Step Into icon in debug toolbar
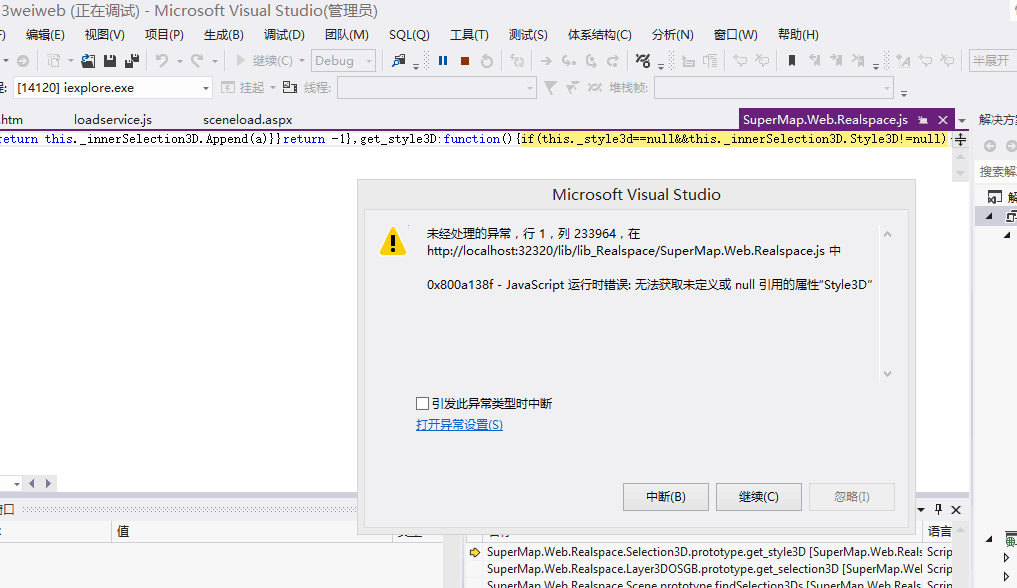Viewport: 1017px width, 588px height. tap(568, 60)
